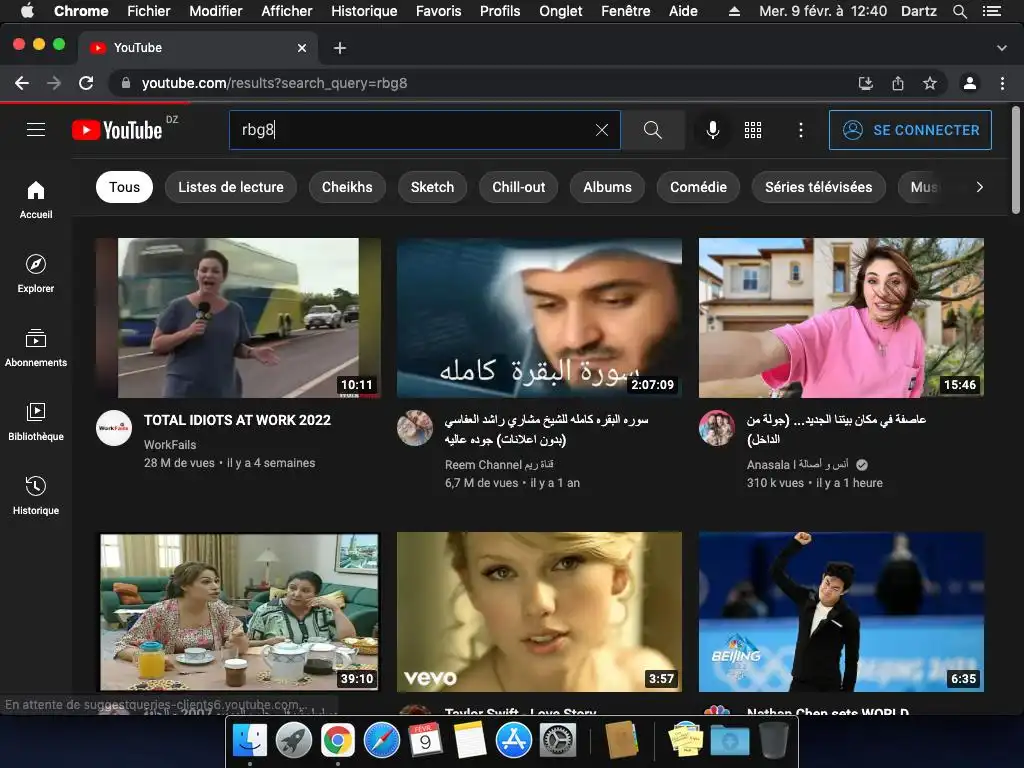Viewport: 1024px width, 768px height.
Task: Open YouTube settings three-dot menu
Action: click(x=801, y=130)
